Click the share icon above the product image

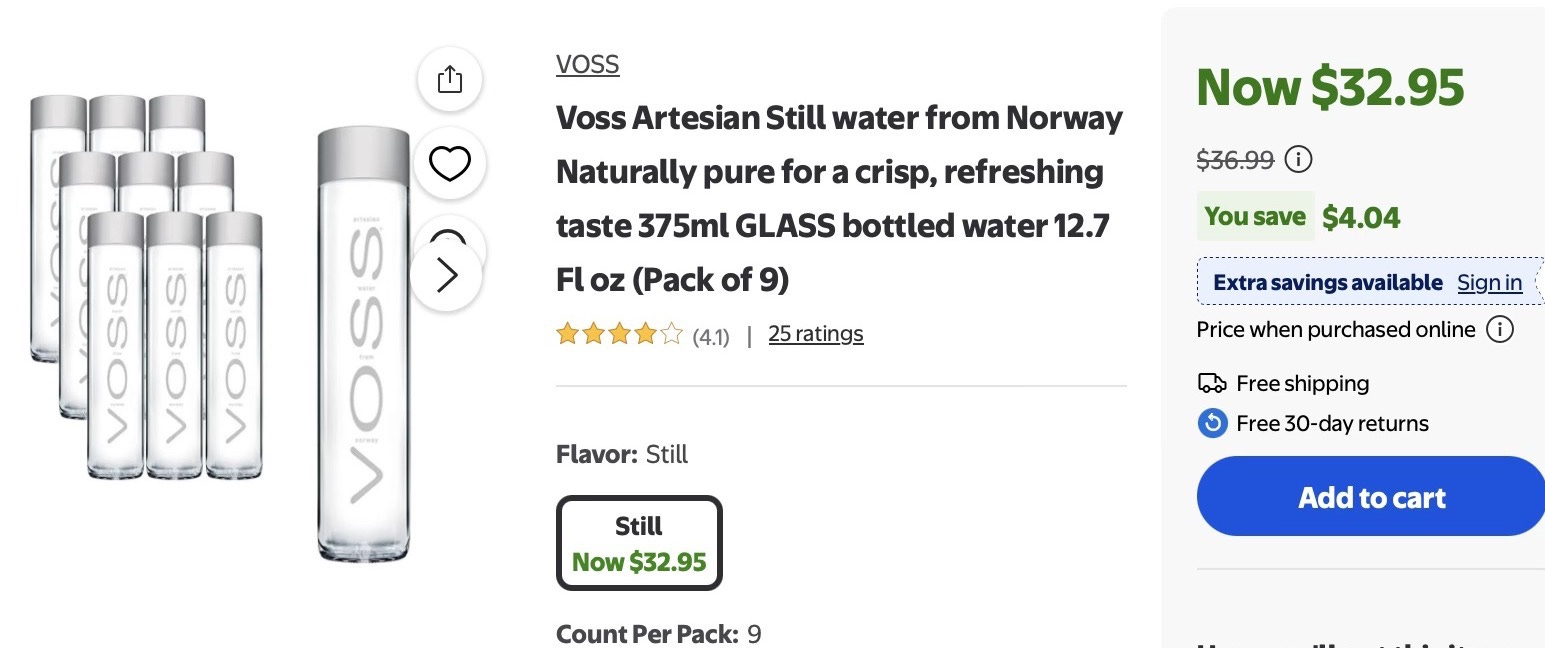(x=450, y=79)
